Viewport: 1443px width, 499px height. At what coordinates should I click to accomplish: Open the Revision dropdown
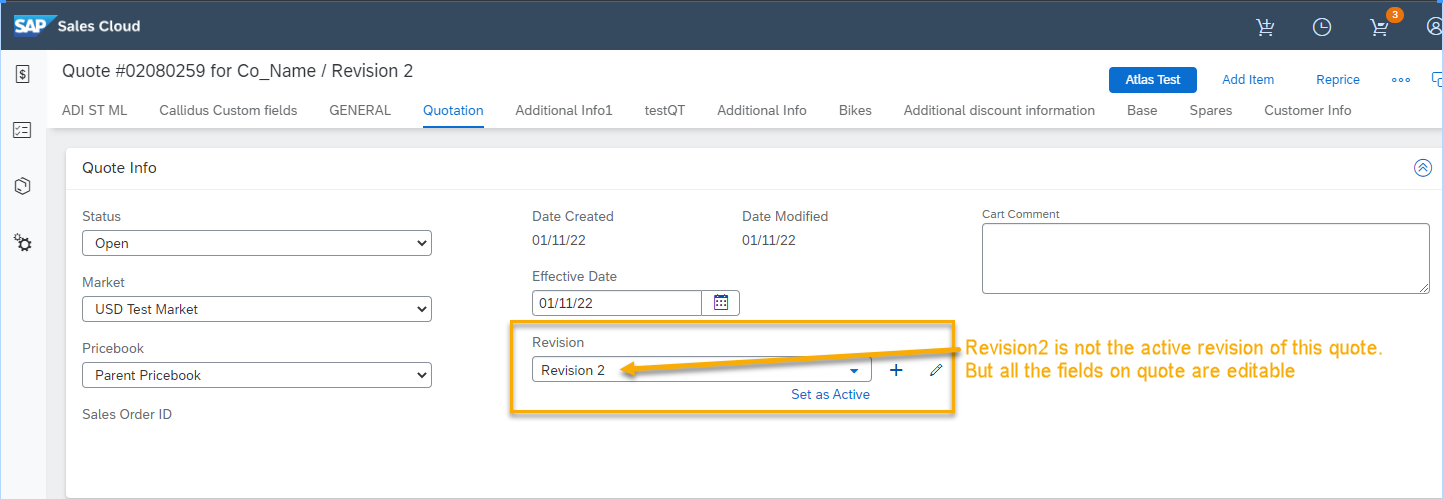(x=701, y=370)
